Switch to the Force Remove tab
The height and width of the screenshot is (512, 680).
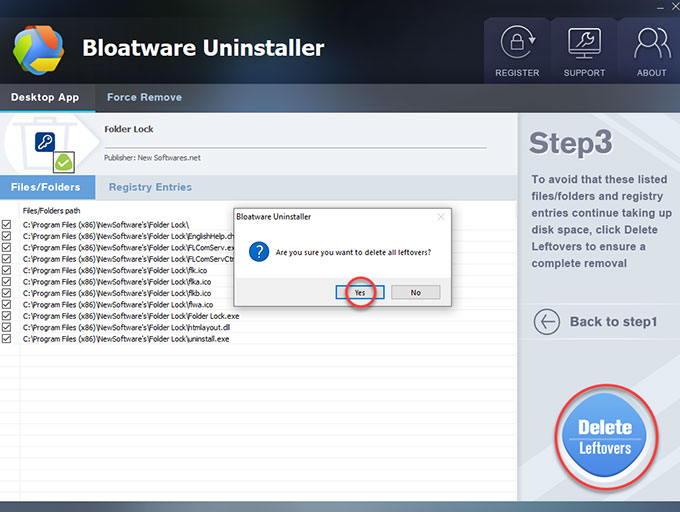[x=144, y=97]
